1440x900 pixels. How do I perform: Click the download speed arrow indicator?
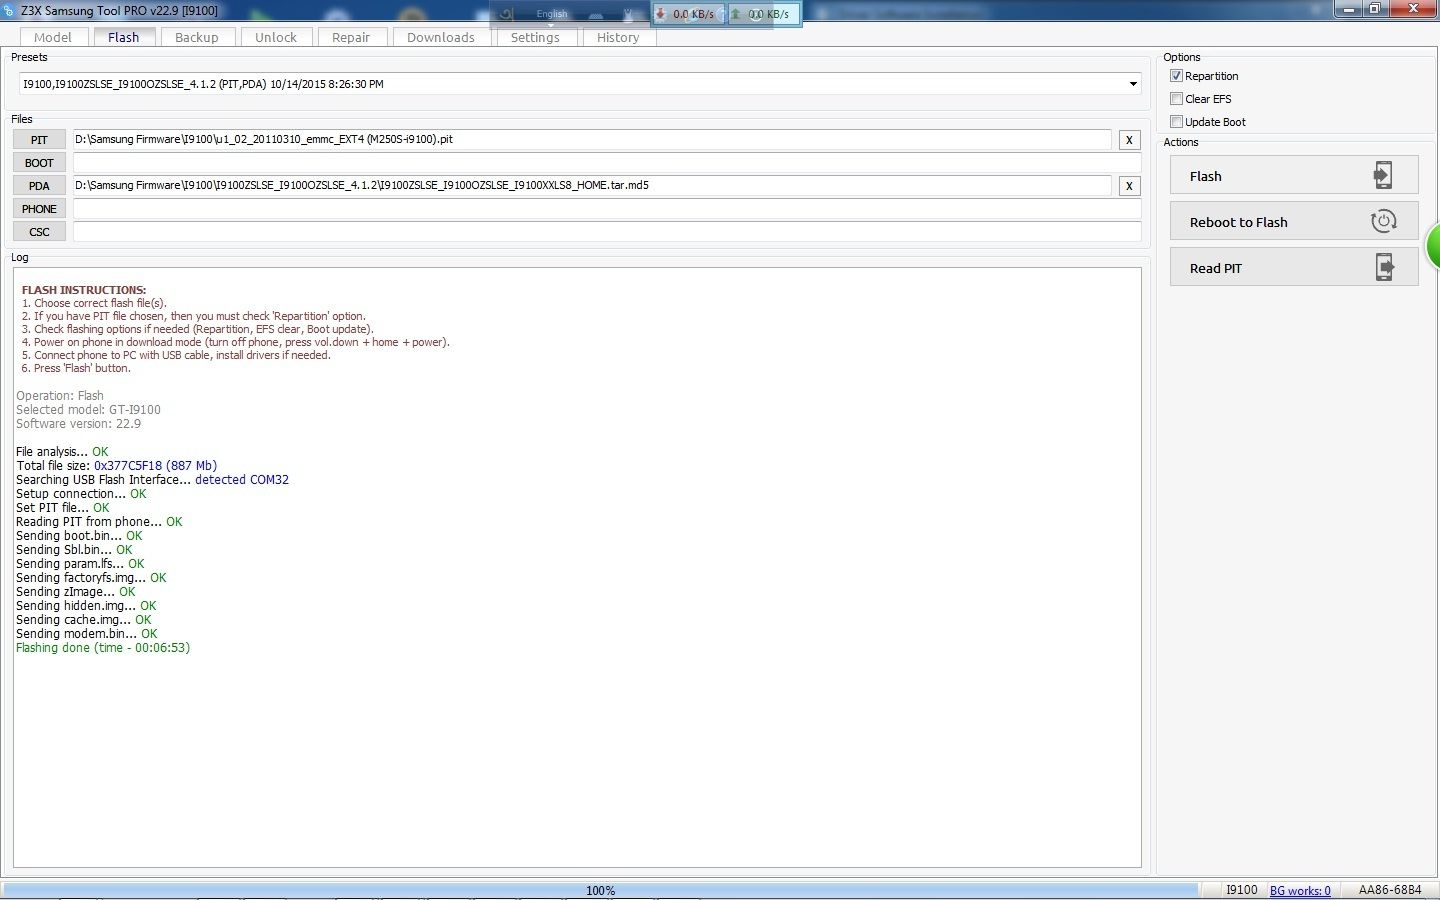[x=660, y=14]
